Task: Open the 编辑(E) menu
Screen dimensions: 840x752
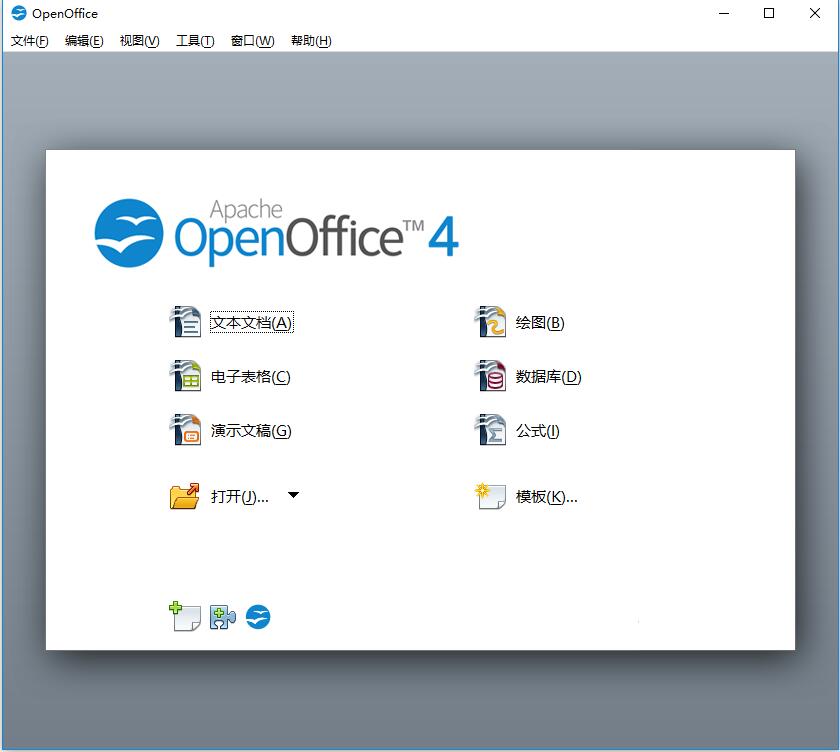Action: click(x=84, y=41)
